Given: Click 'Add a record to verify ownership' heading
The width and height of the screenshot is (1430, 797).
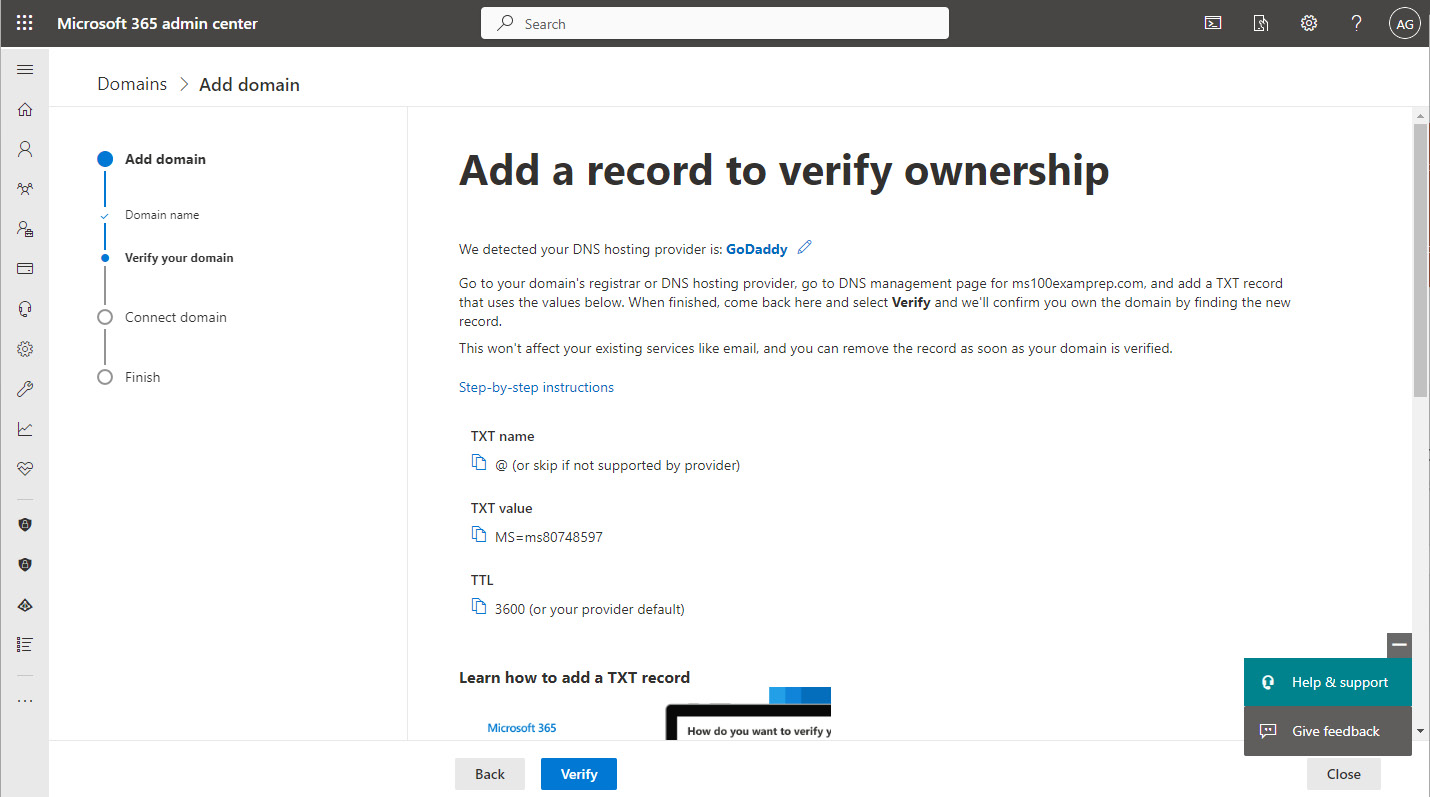Looking at the screenshot, I should (x=784, y=171).
